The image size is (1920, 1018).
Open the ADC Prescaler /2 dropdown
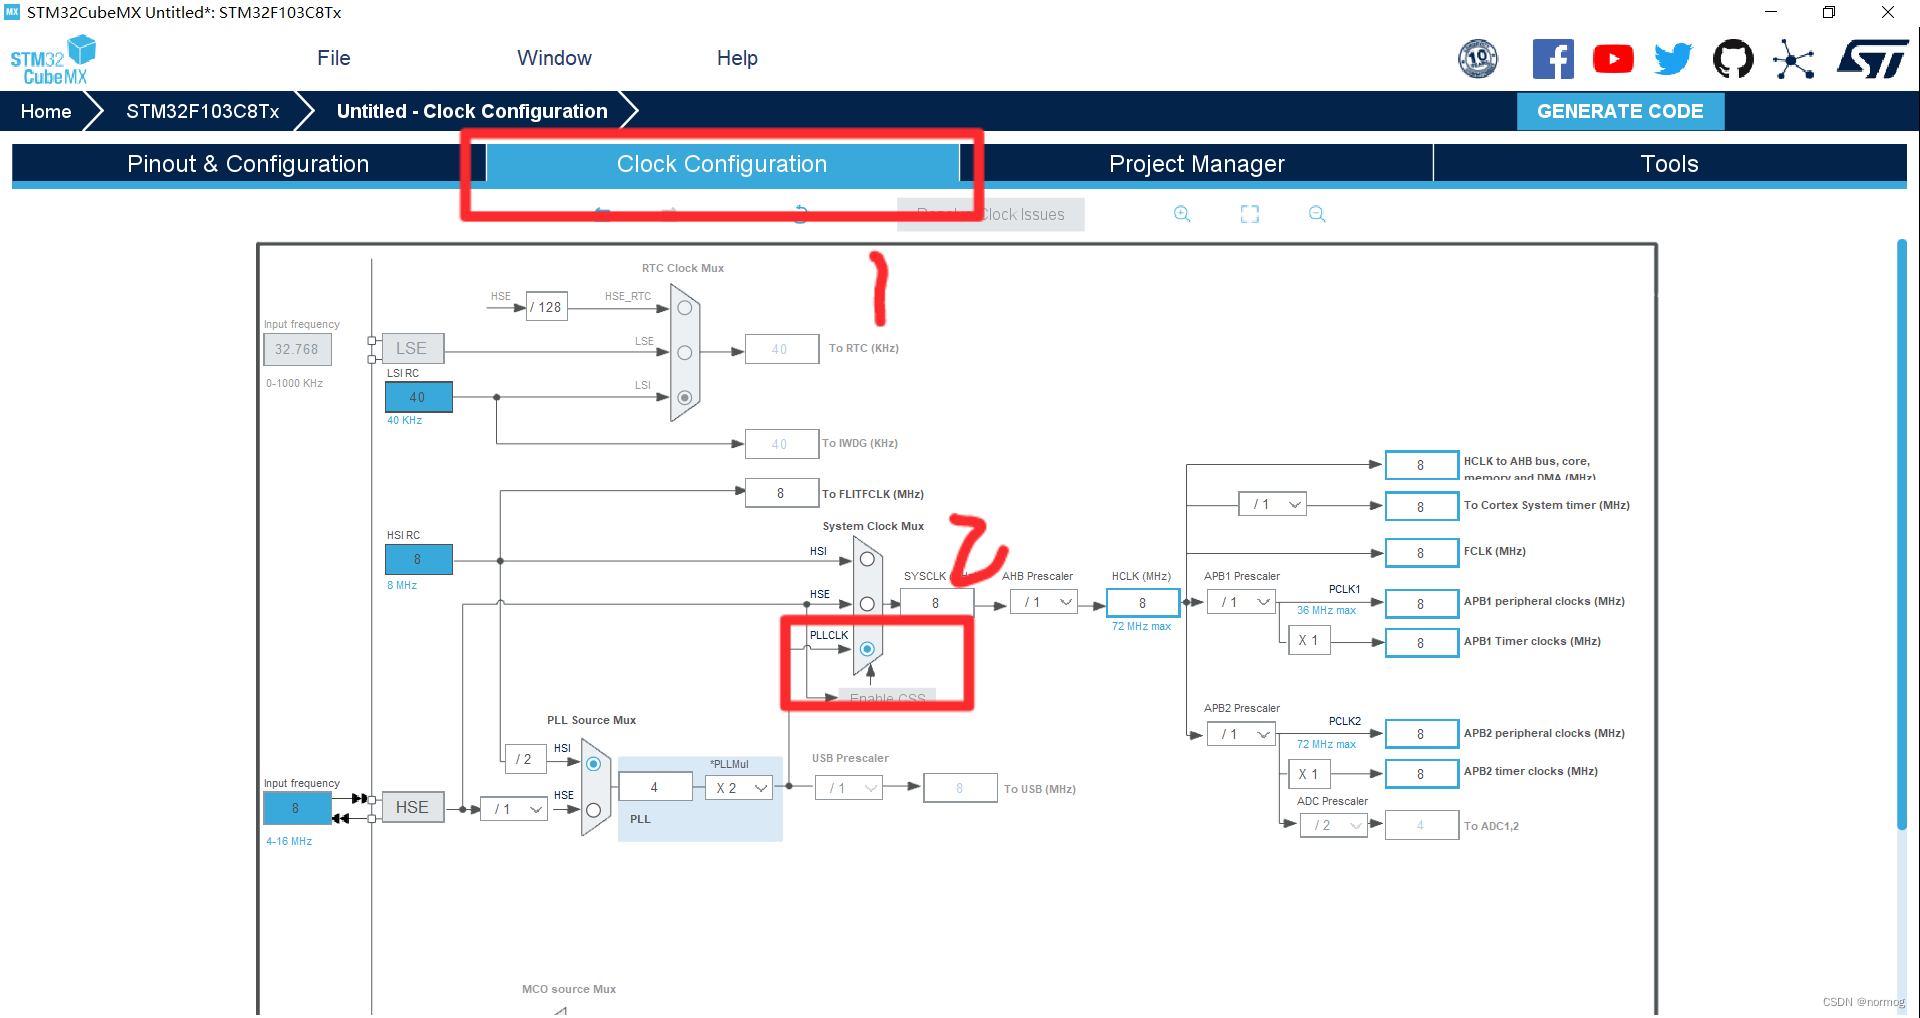(x=1334, y=825)
